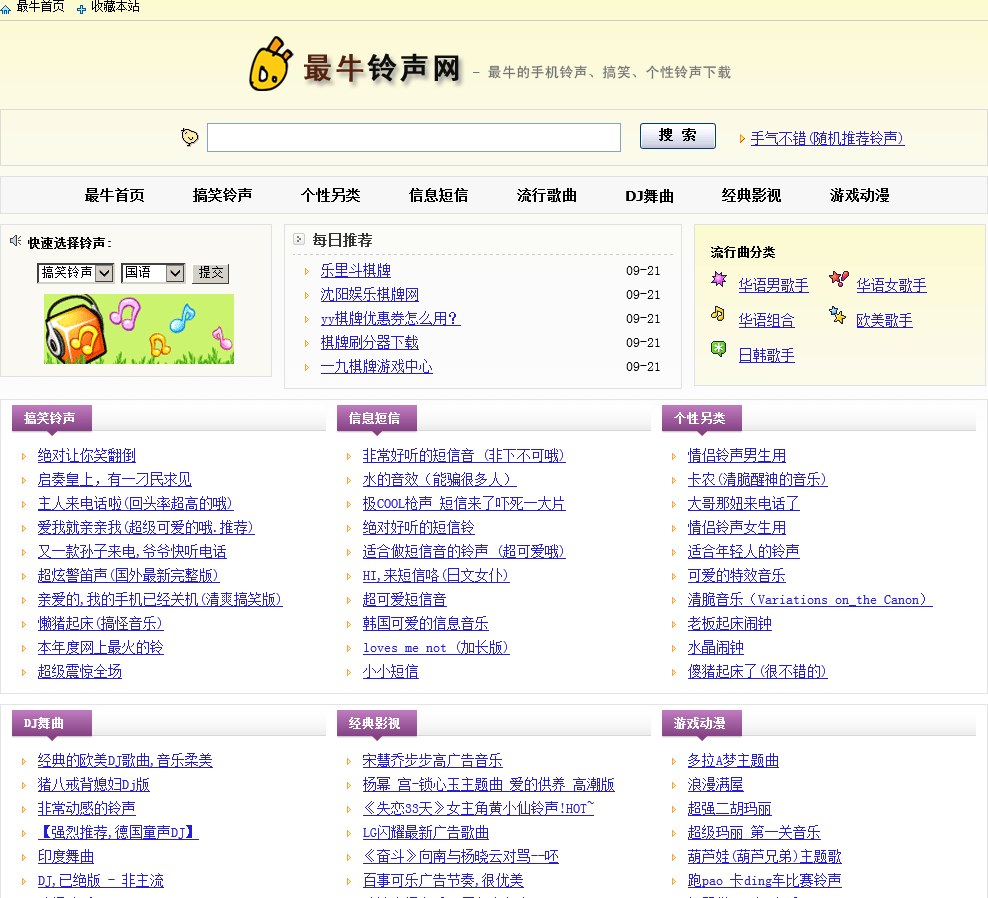
Task: Select the 华语男歌手 category link
Action: 773,285
